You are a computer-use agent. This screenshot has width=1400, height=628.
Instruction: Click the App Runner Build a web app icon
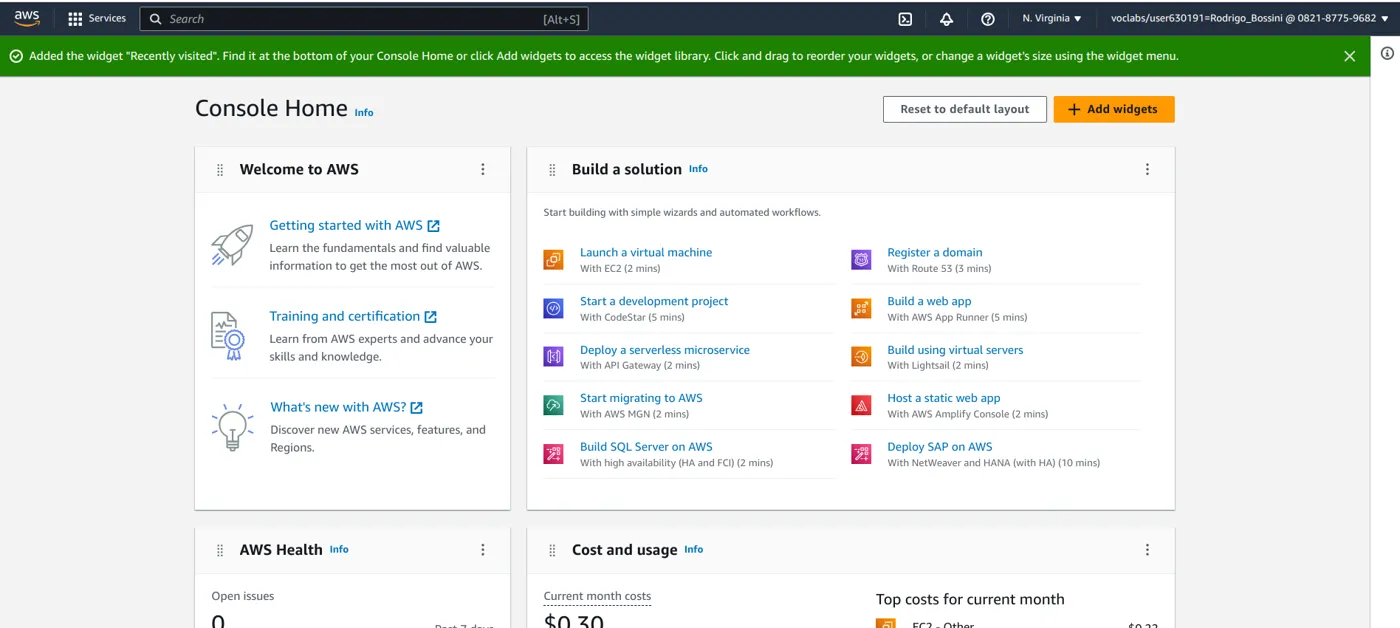click(861, 309)
